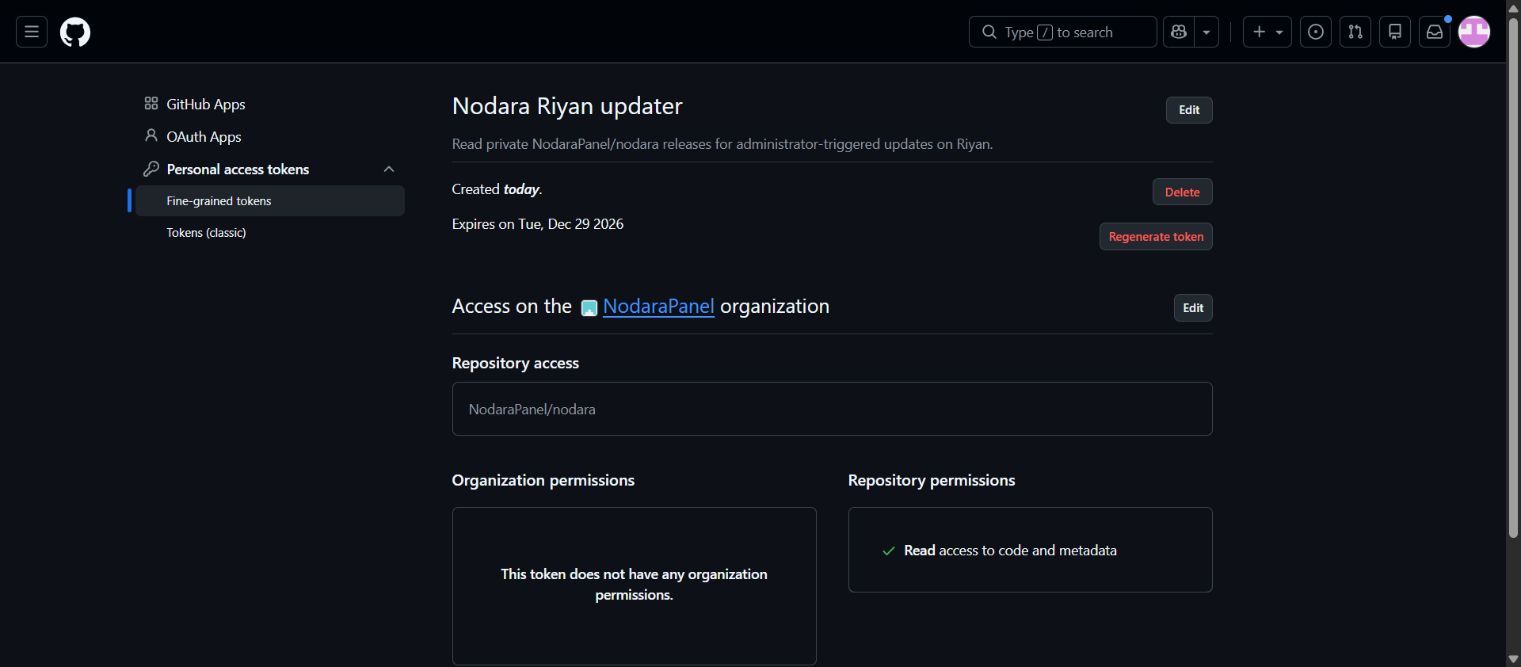Click the NodaraPanel organization avatar icon

pyautogui.click(x=589, y=308)
